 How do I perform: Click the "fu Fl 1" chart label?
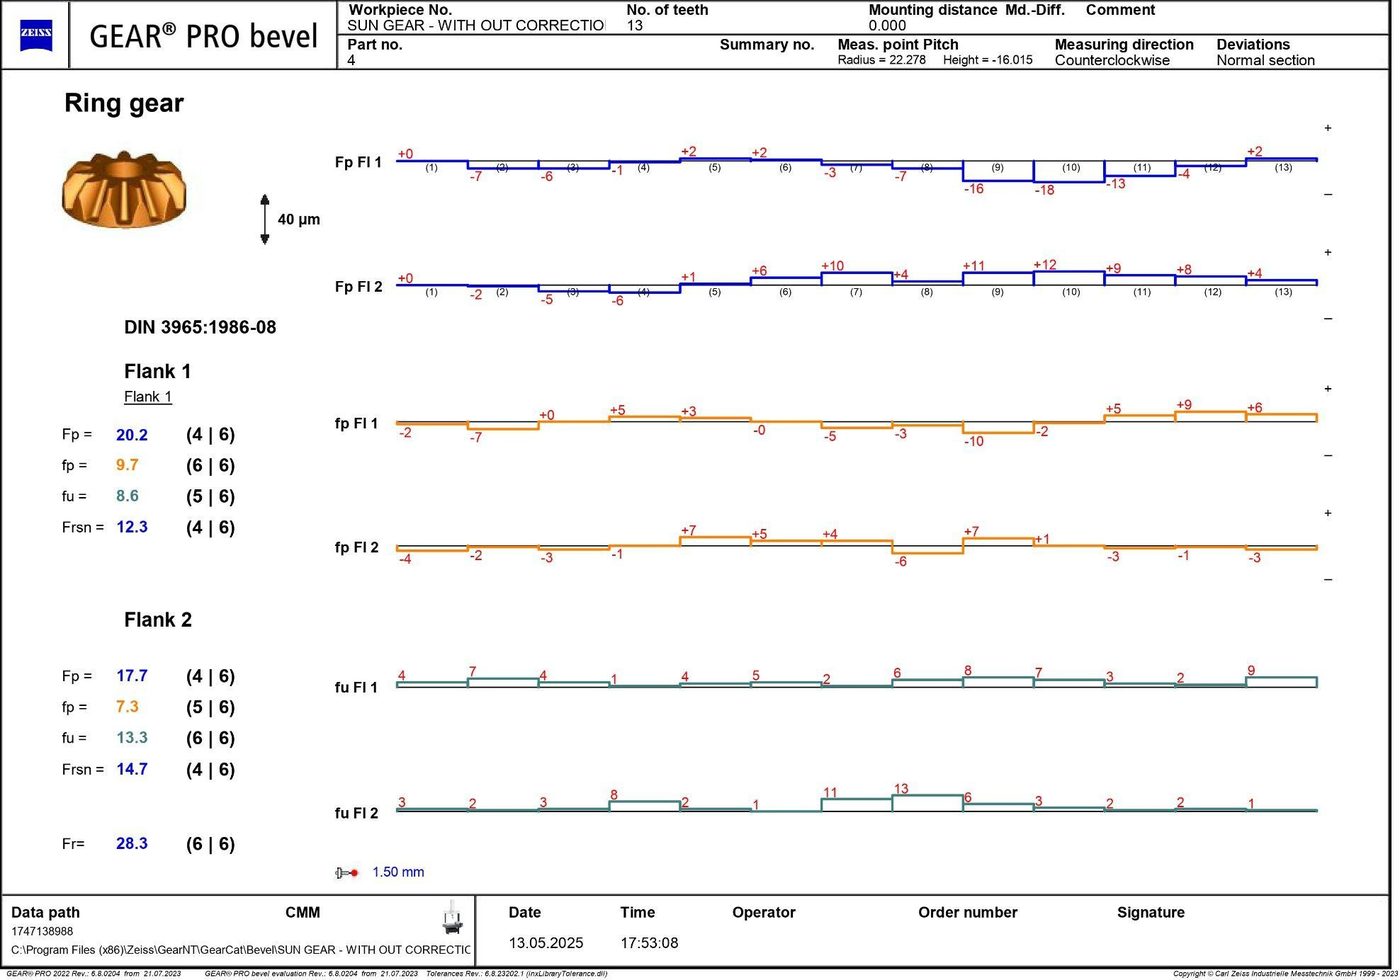pyautogui.click(x=357, y=688)
